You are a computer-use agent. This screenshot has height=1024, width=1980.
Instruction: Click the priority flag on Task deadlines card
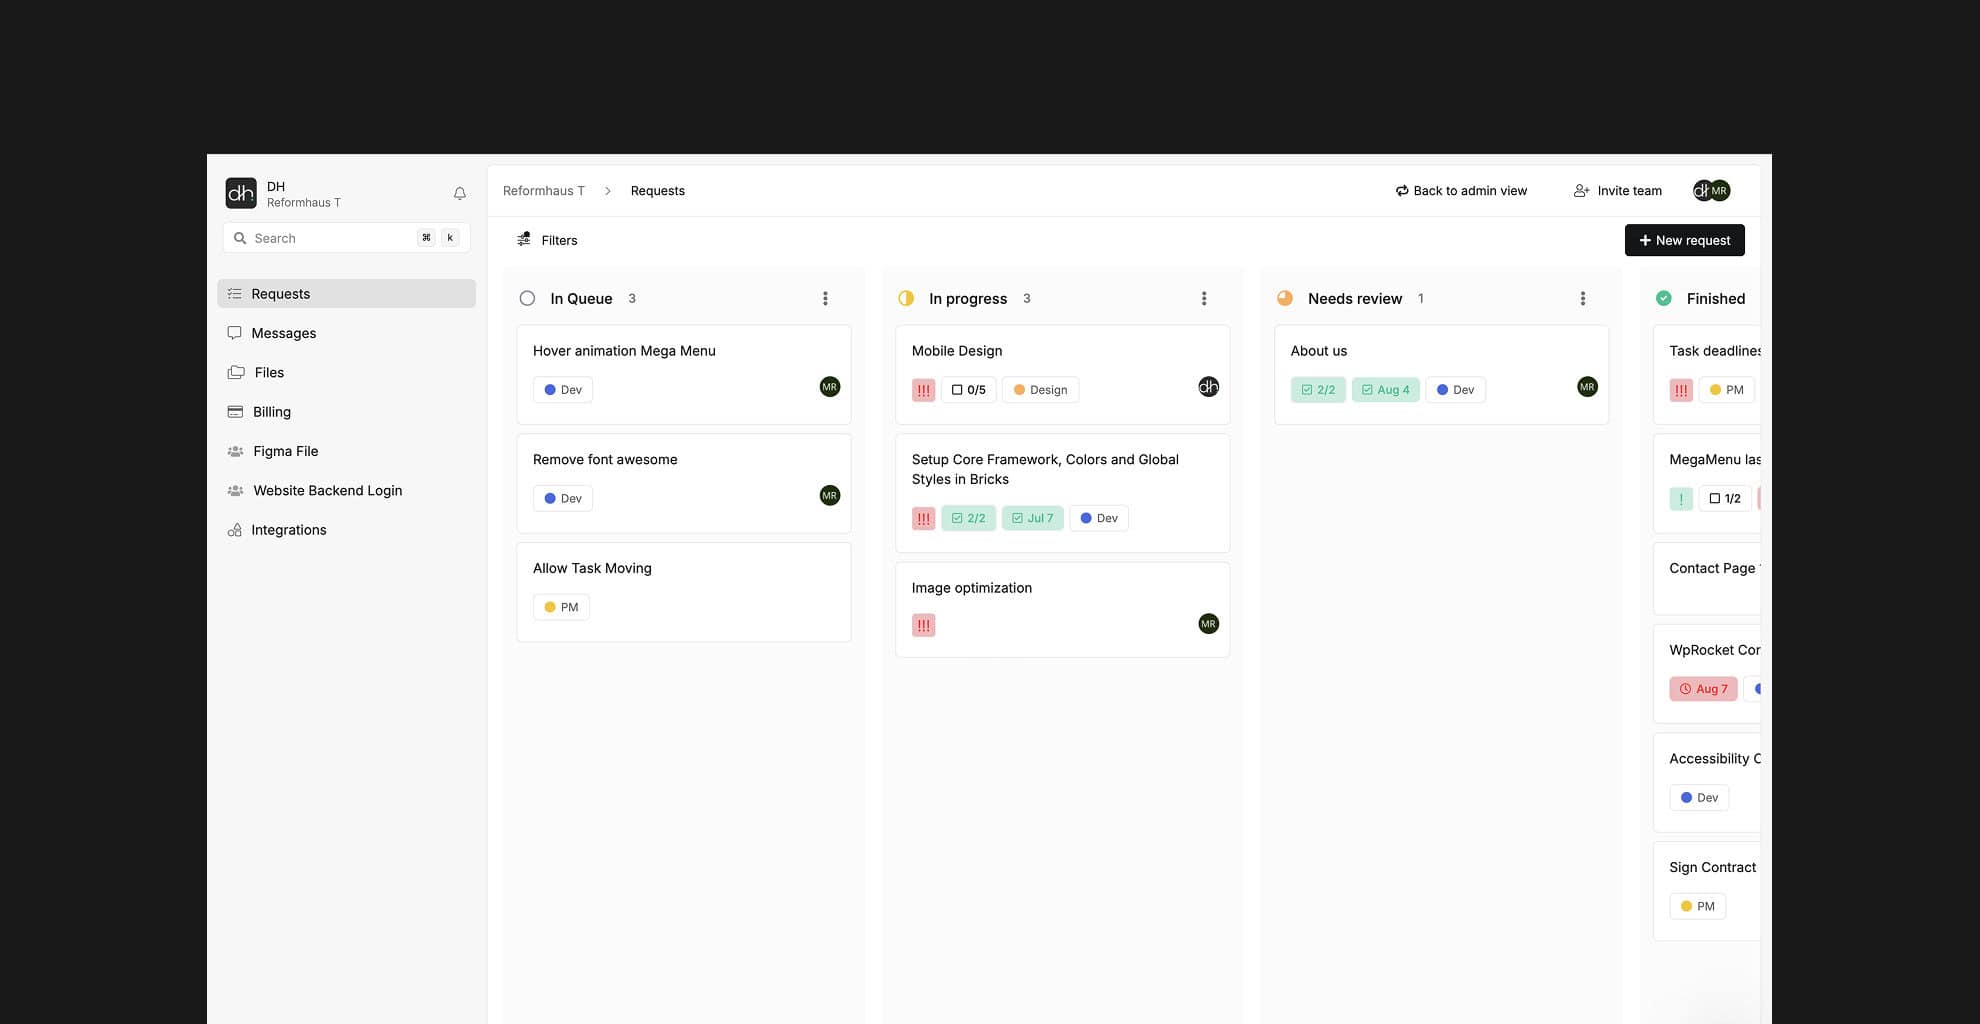coord(1681,390)
